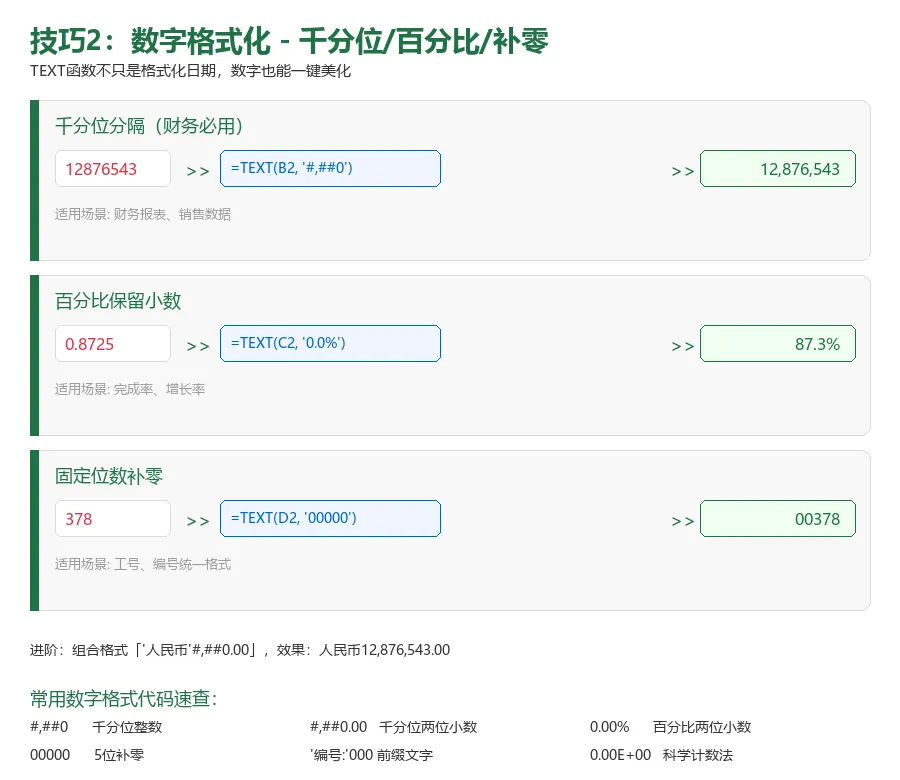Screen dimensions: 900x780
Task: Click the >> arrow before 00378 result
Action: point(683,521)
